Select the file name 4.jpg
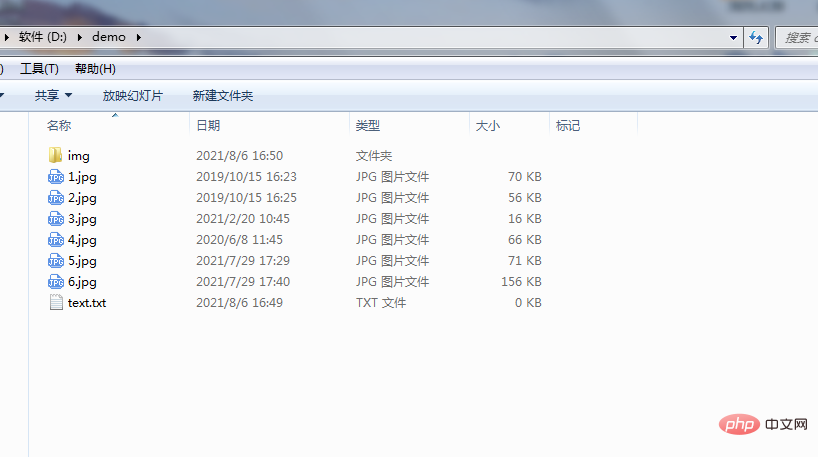Image resolution: width=818 pixels, height=457 pixels. (82, 240)
